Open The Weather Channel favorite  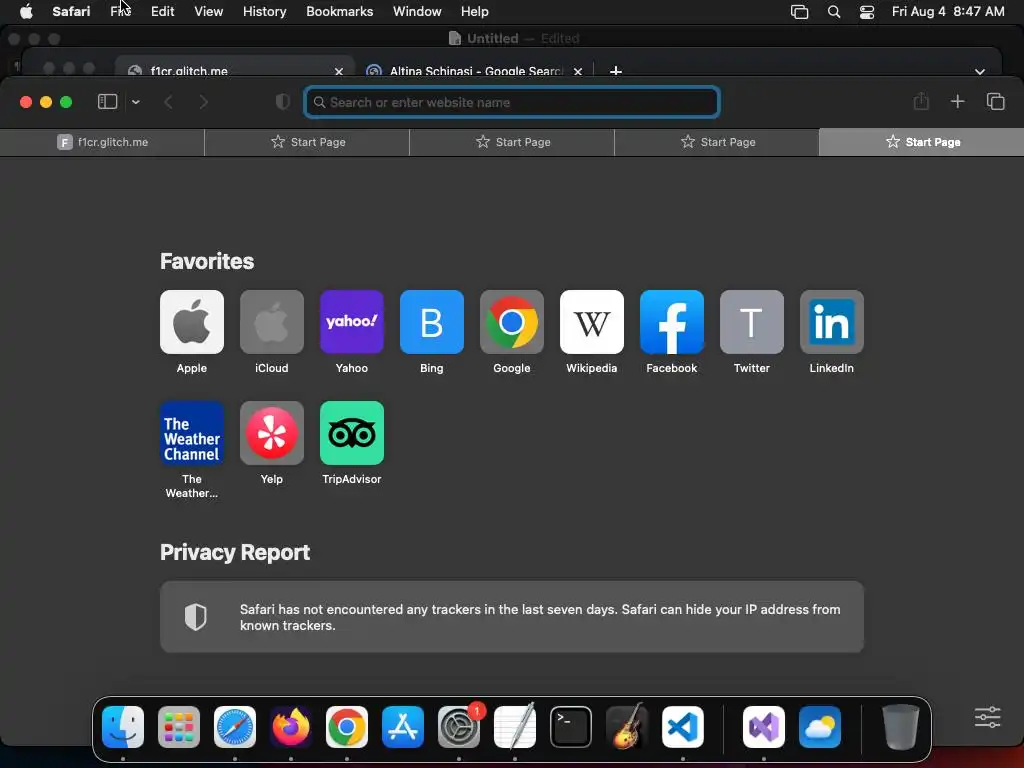(x=191, y=433)
